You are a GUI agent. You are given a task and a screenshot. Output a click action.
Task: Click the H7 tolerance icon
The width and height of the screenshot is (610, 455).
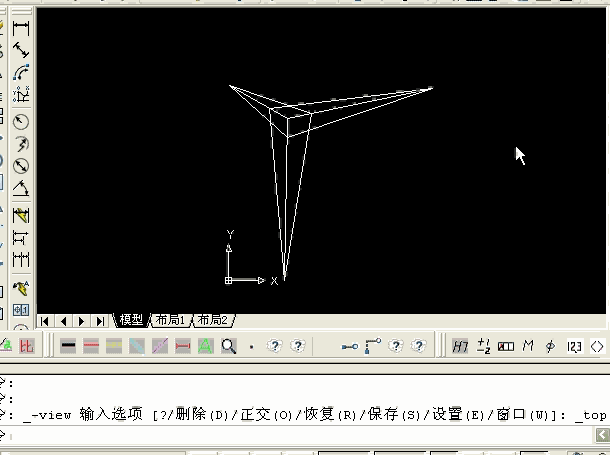click(x=460, y=346)
